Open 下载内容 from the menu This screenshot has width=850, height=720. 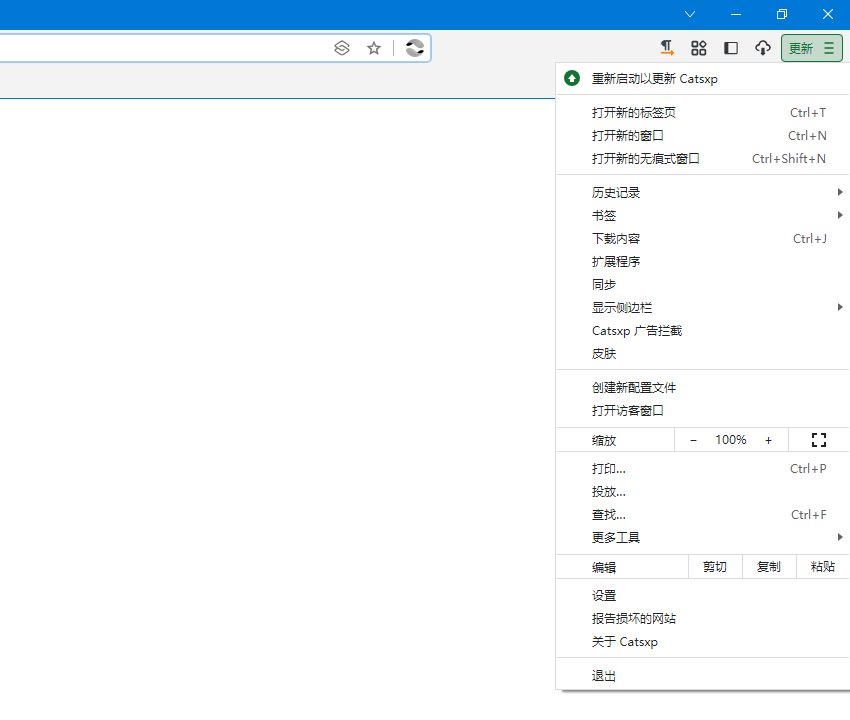703,239
